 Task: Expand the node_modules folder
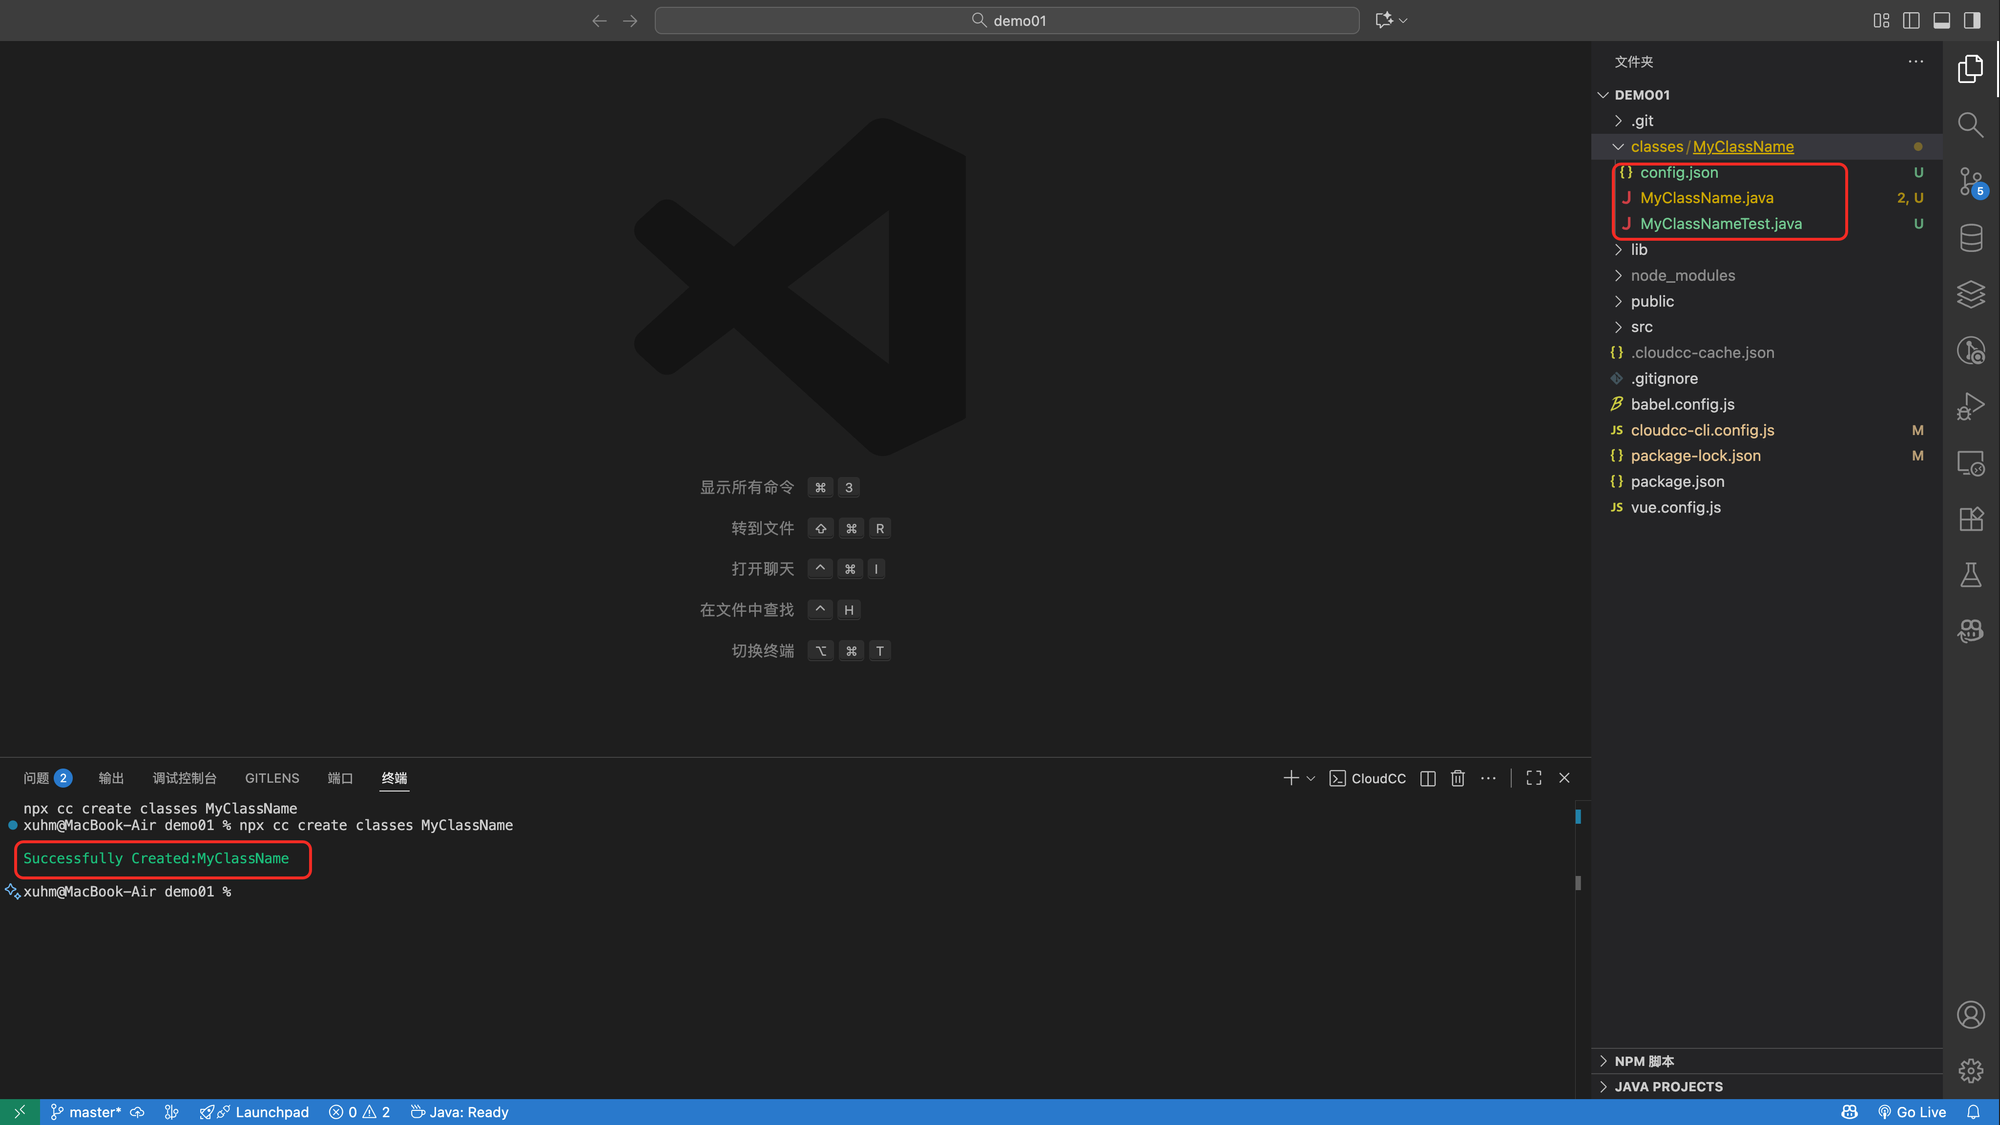click(1683, 275)
